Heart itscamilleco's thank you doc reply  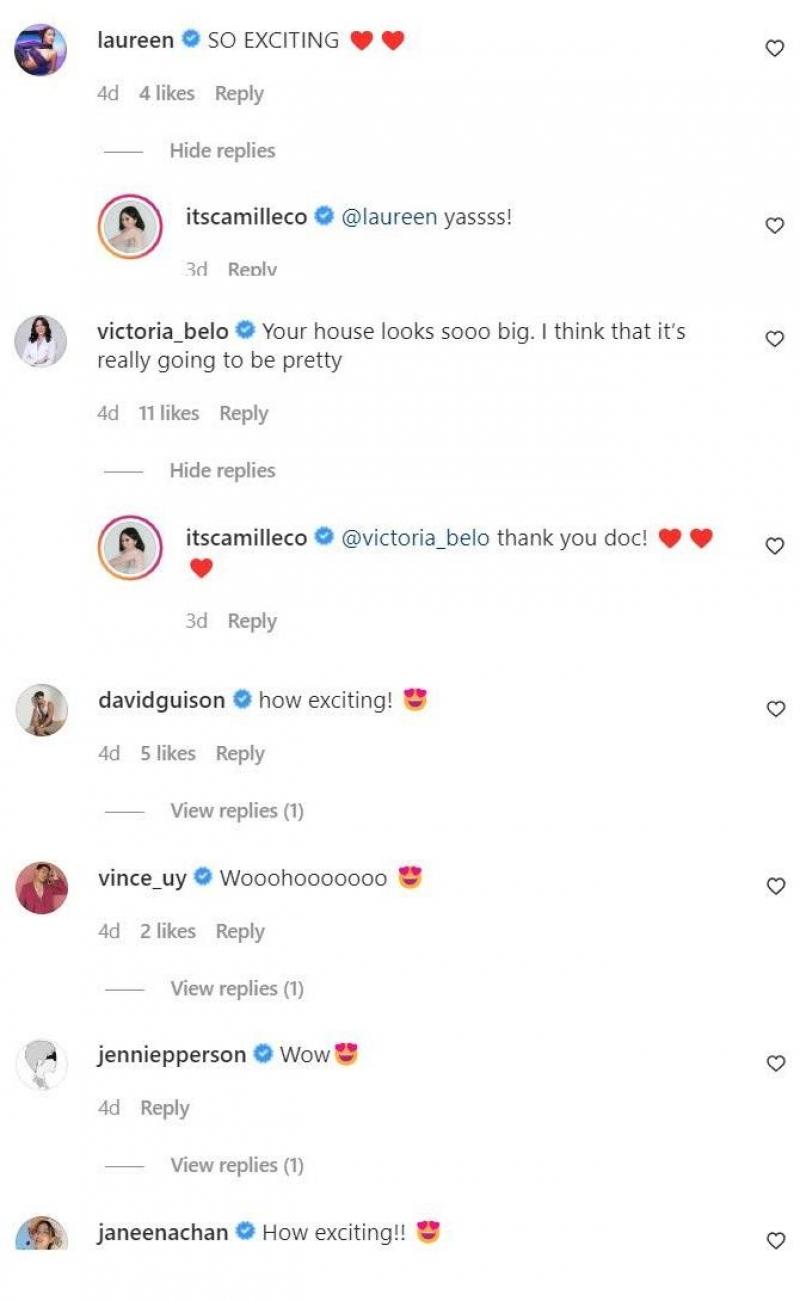click(x=774, y=546)
